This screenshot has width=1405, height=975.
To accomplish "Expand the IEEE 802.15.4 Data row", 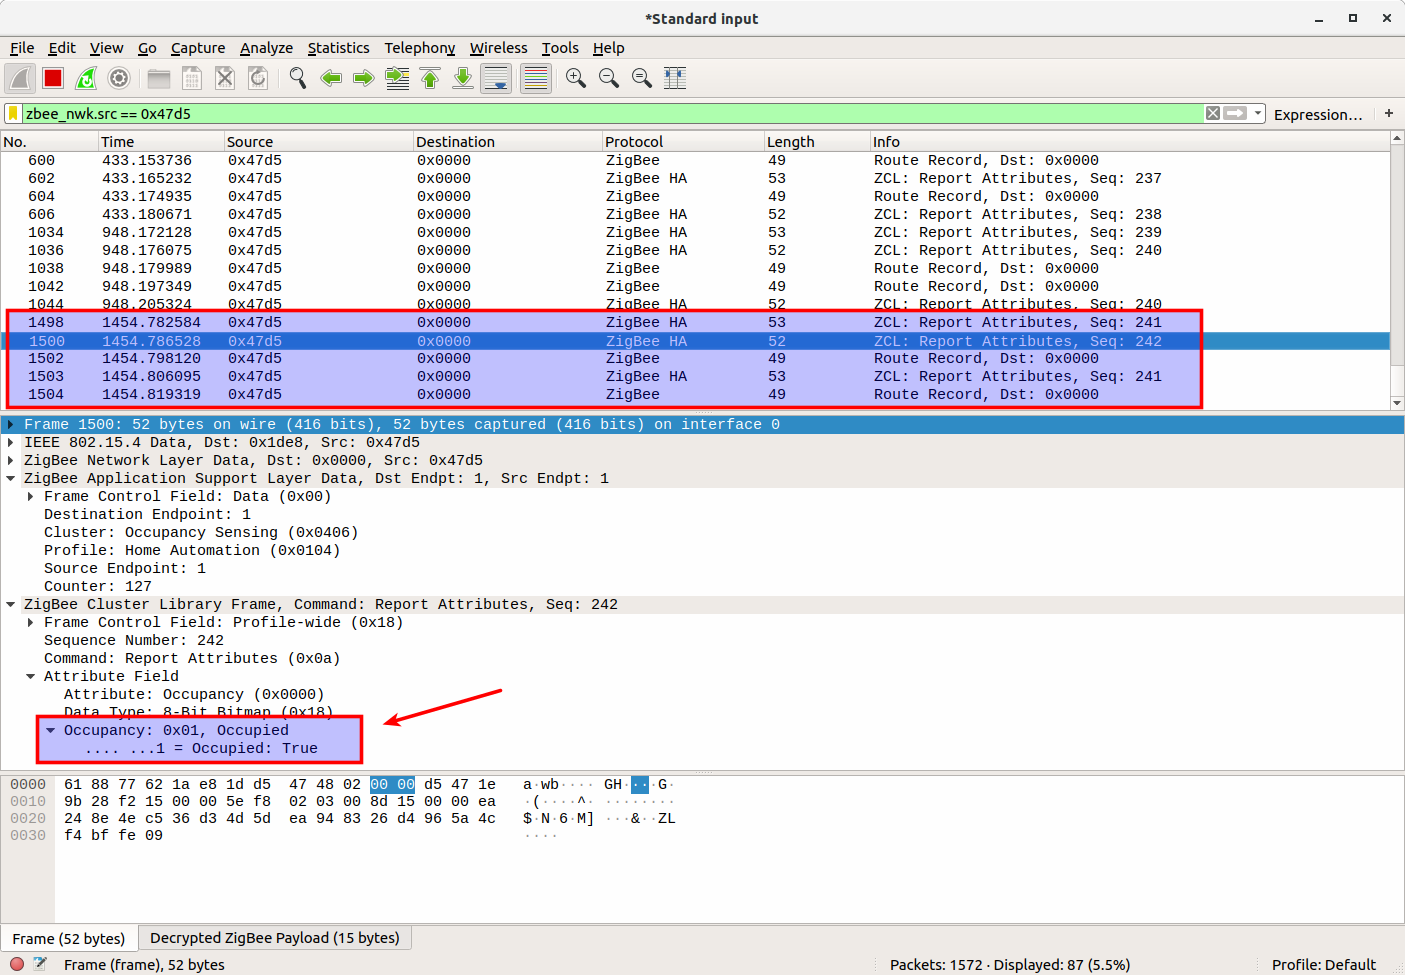I will [11, 443].
